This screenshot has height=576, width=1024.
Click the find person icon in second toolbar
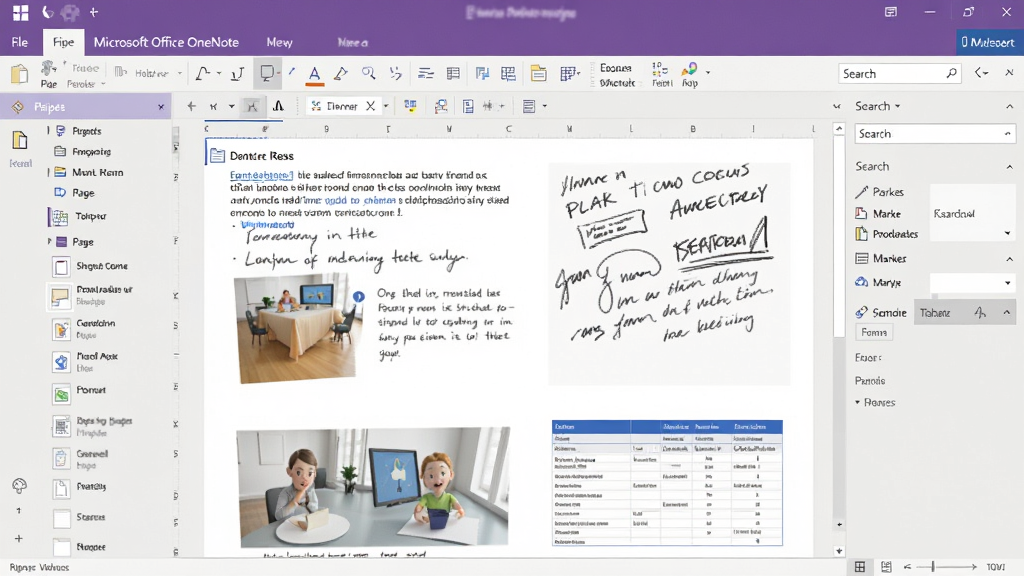[x=441, y=106]
